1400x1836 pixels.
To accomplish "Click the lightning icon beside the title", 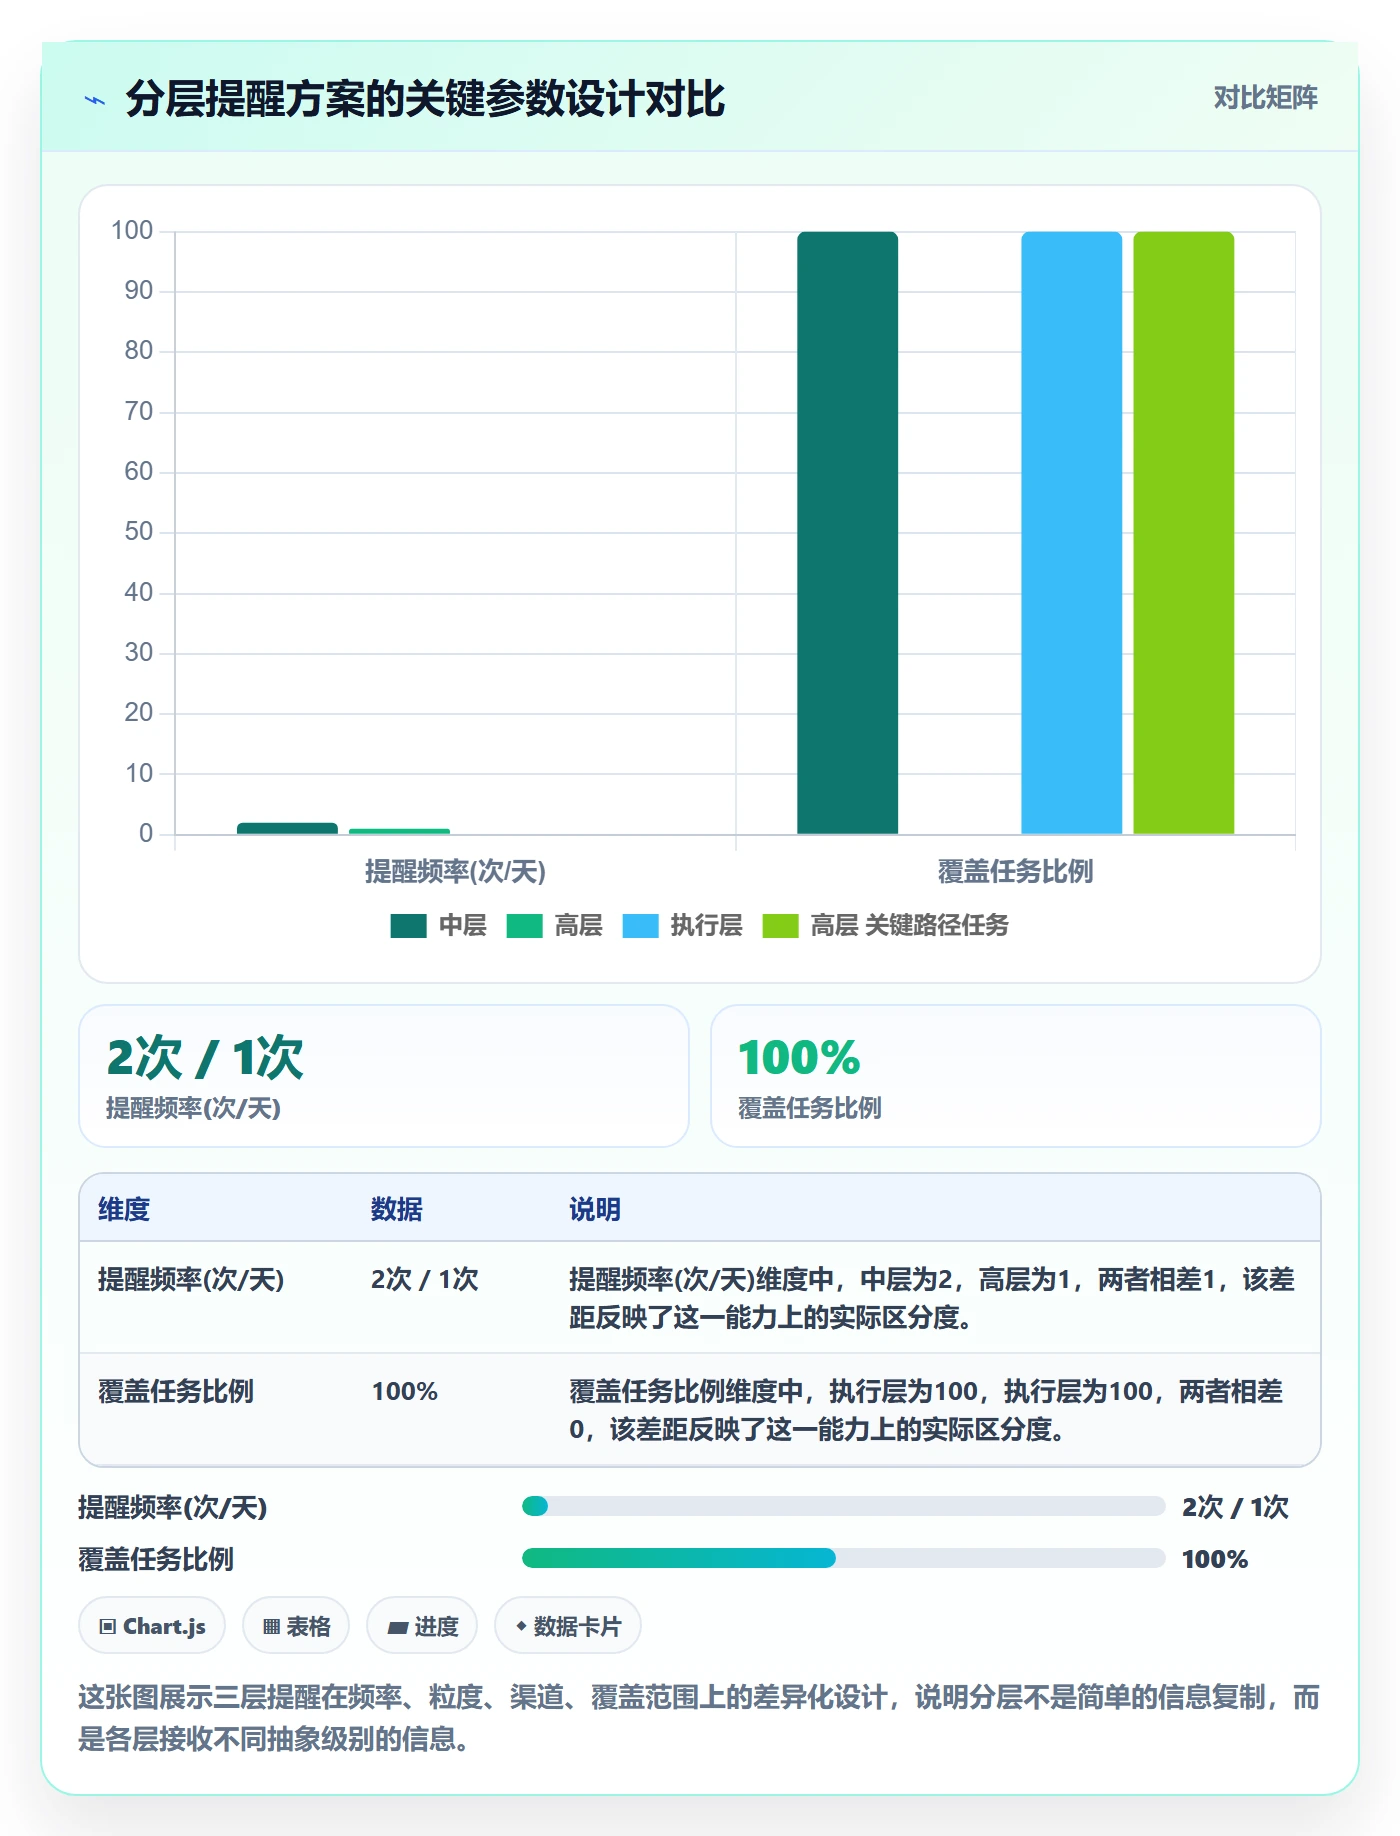I will click(x=95, y=100).
